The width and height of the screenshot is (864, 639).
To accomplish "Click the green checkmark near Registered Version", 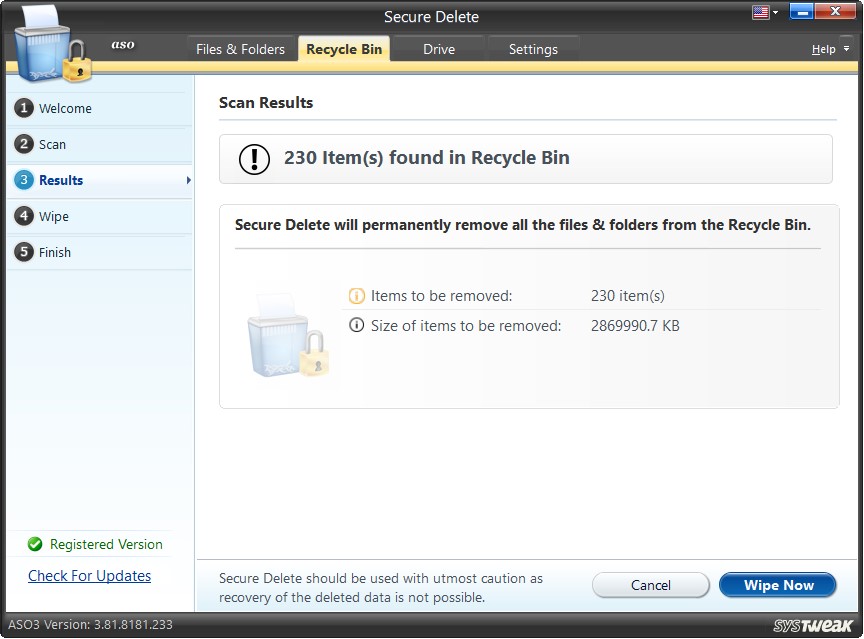I will [x=36, y=544].
